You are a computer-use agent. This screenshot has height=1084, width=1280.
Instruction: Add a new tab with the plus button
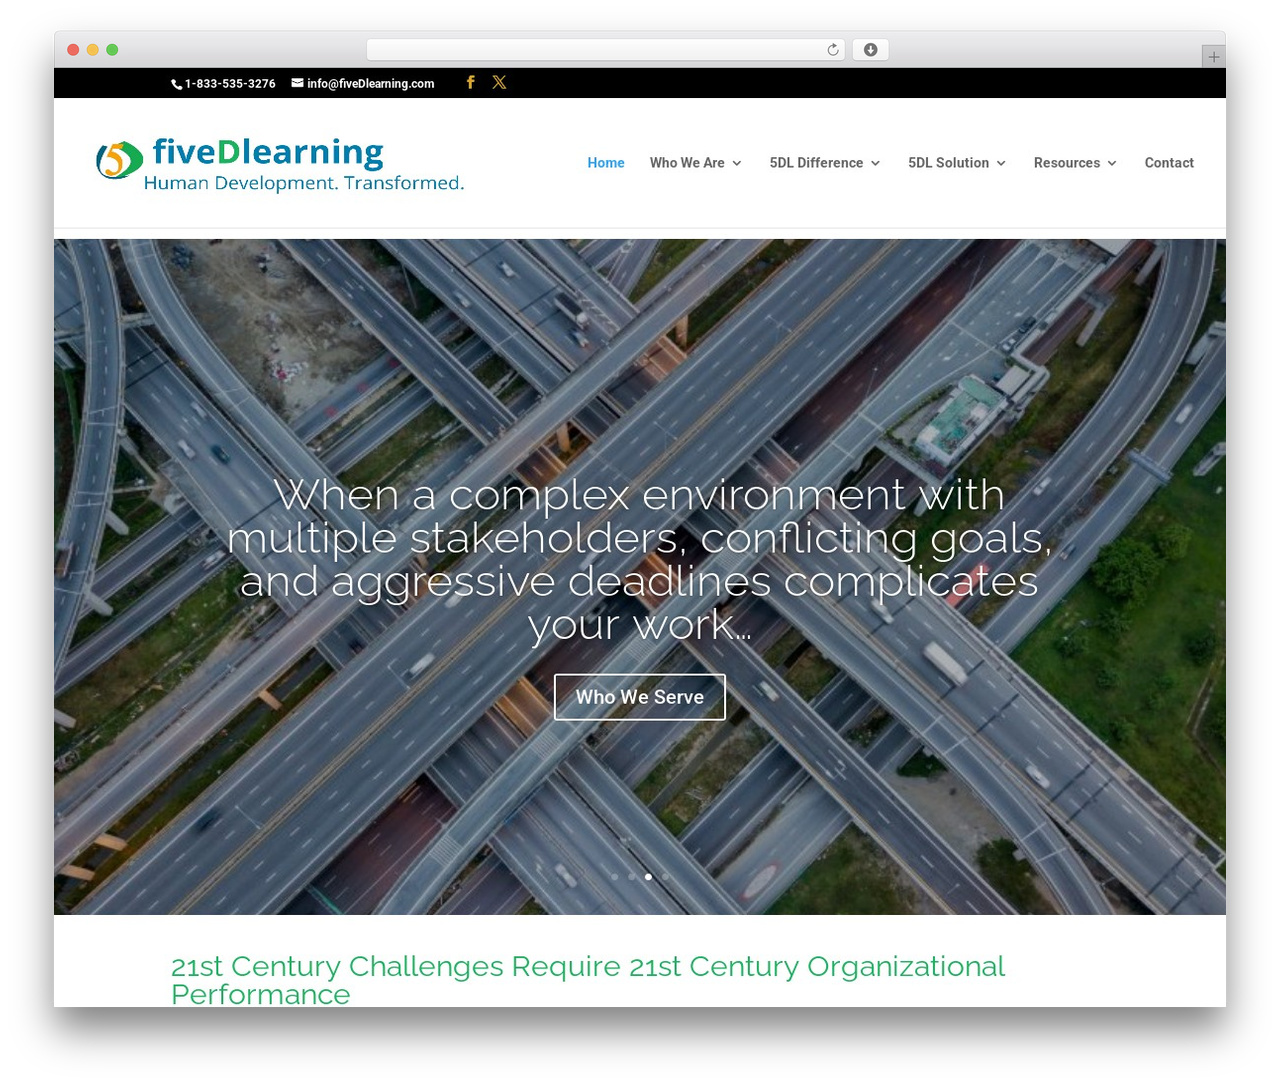(1213, 57)
